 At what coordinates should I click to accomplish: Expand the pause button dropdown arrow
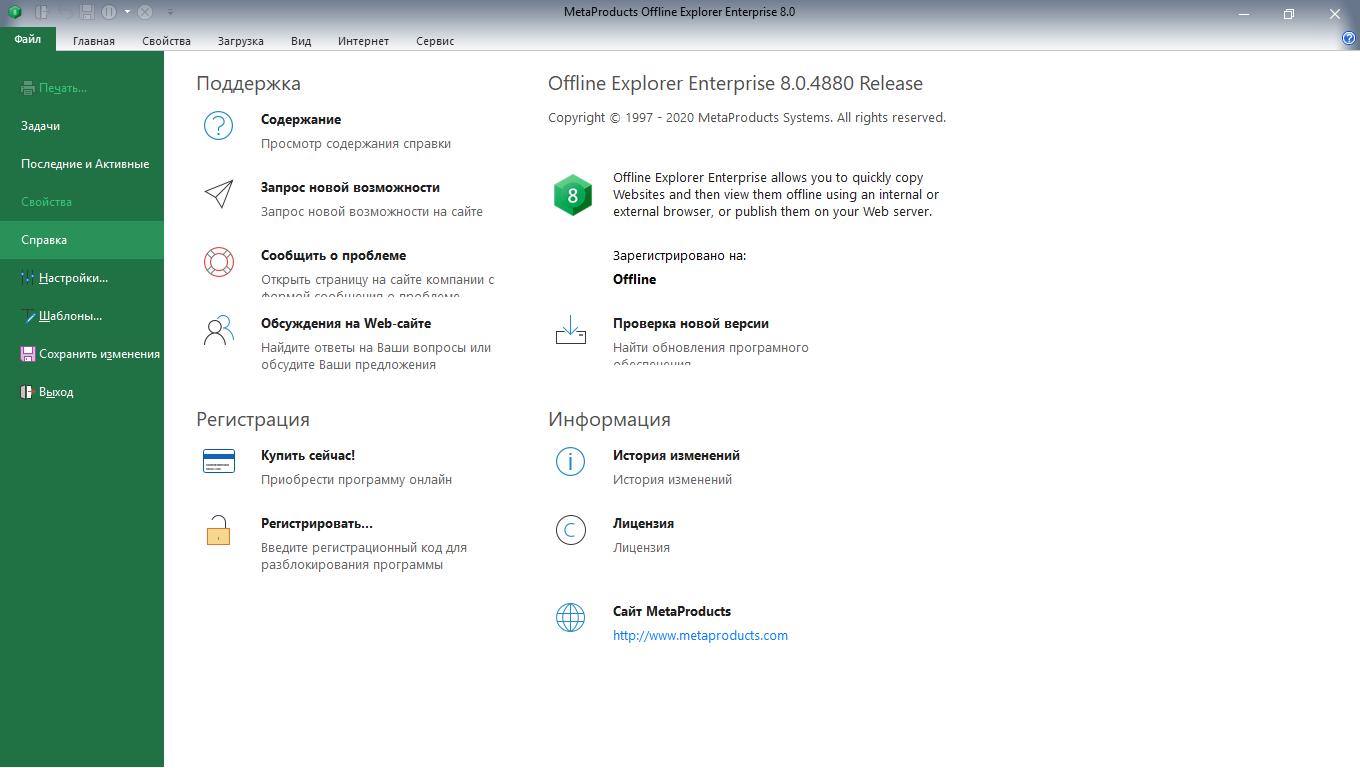127,12
